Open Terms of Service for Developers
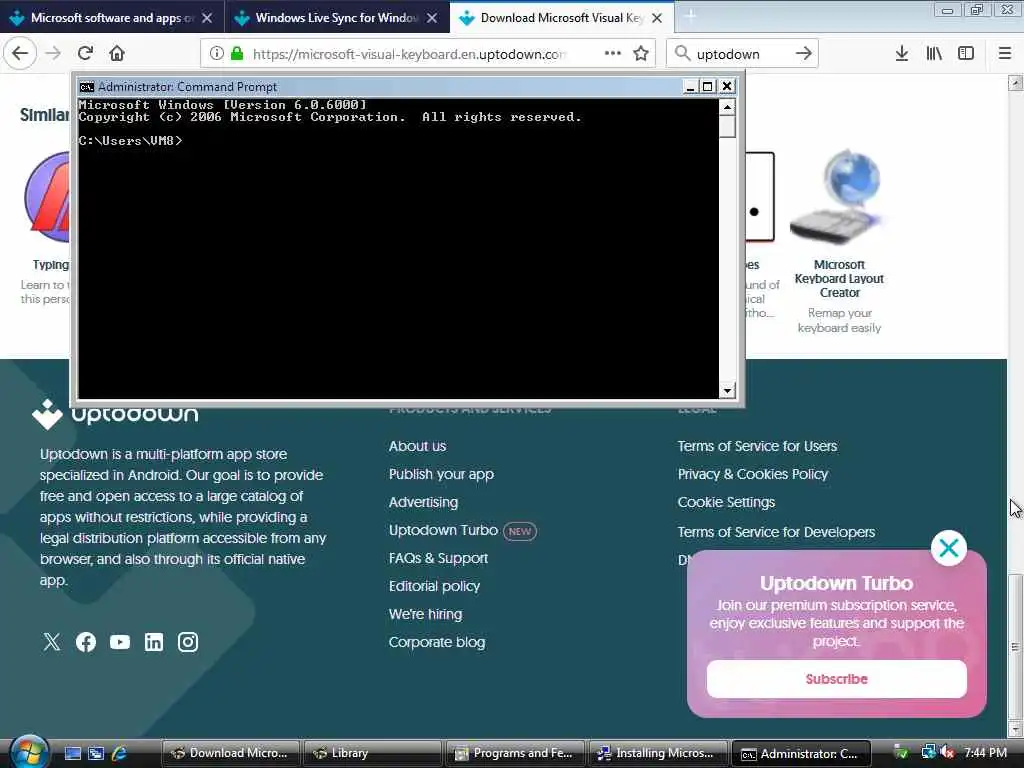Screen dimensions: 1024x768 pos(776,532)
